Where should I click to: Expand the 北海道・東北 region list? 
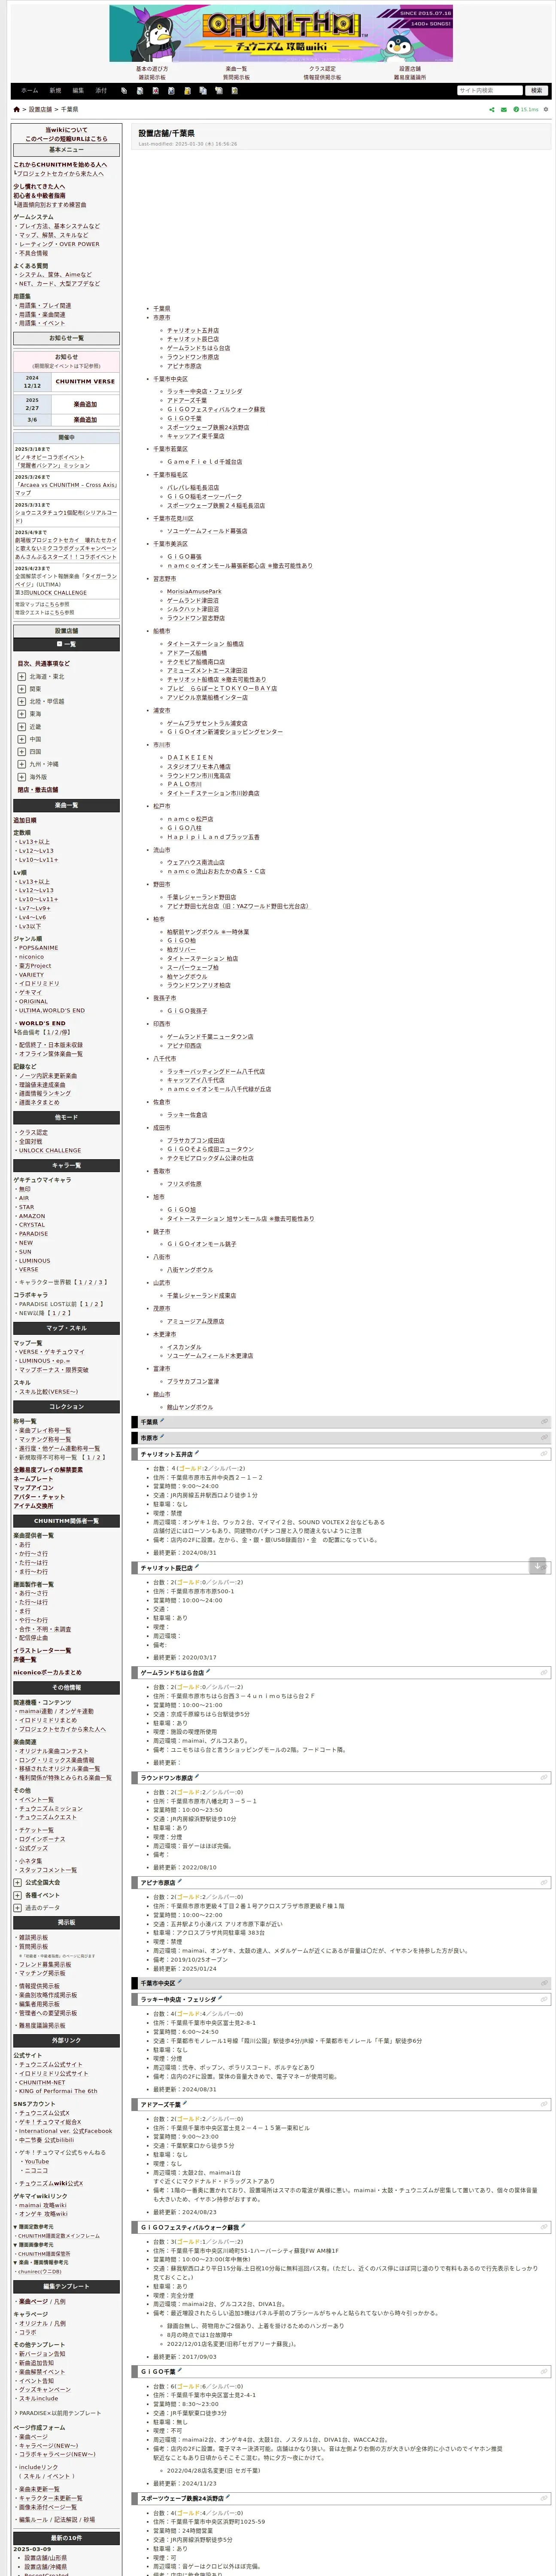[x=21, y=676]
